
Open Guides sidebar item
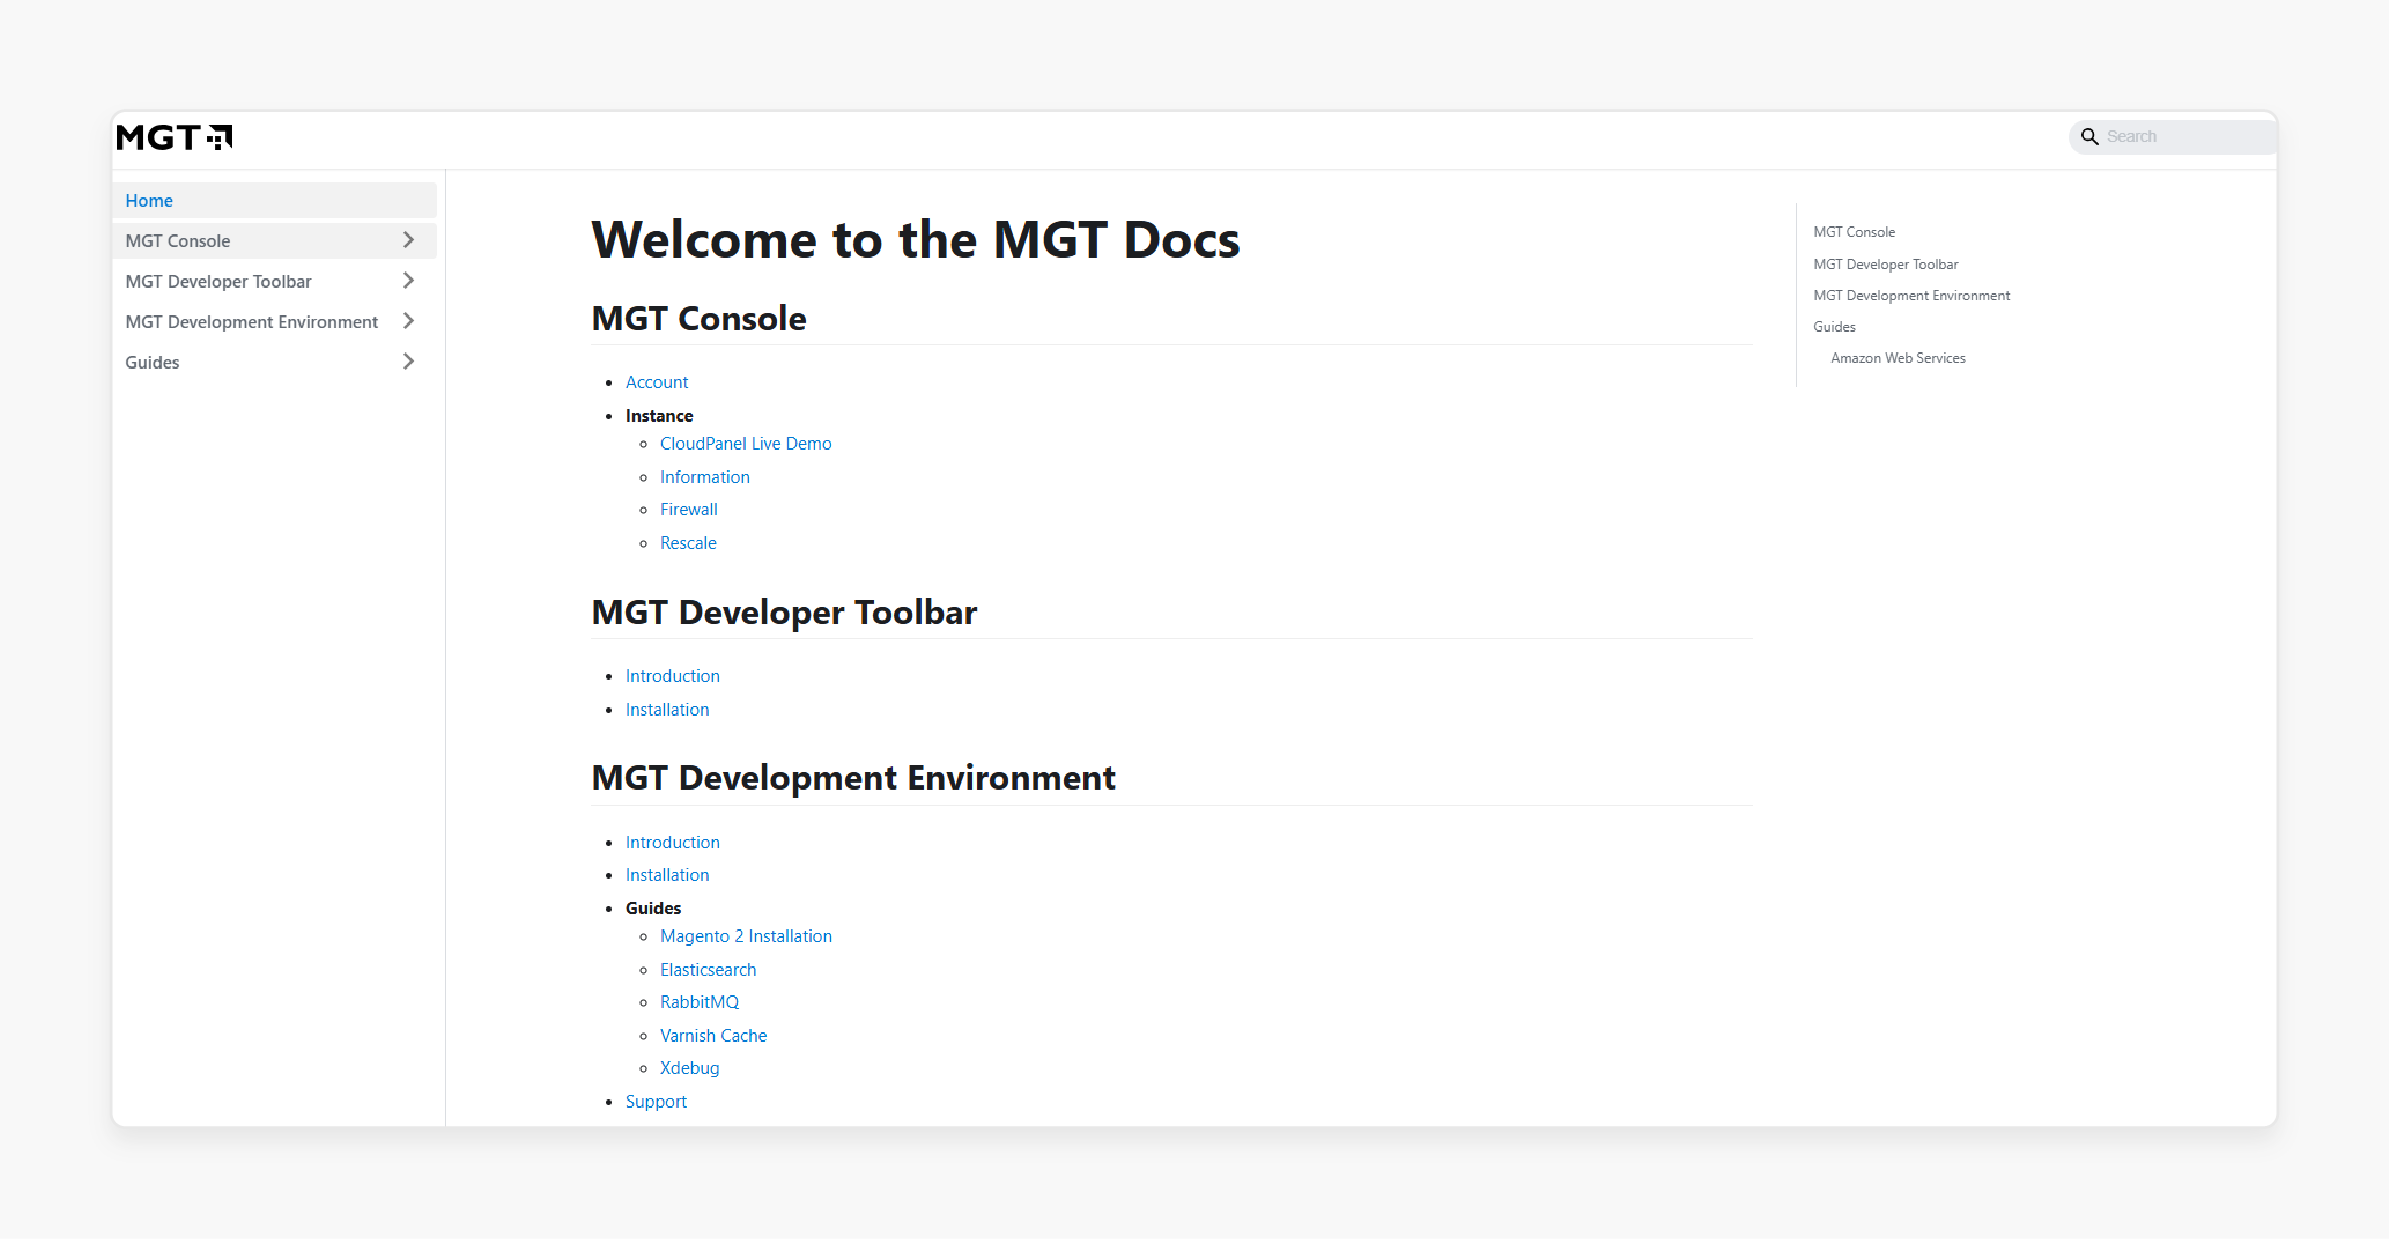274,362
